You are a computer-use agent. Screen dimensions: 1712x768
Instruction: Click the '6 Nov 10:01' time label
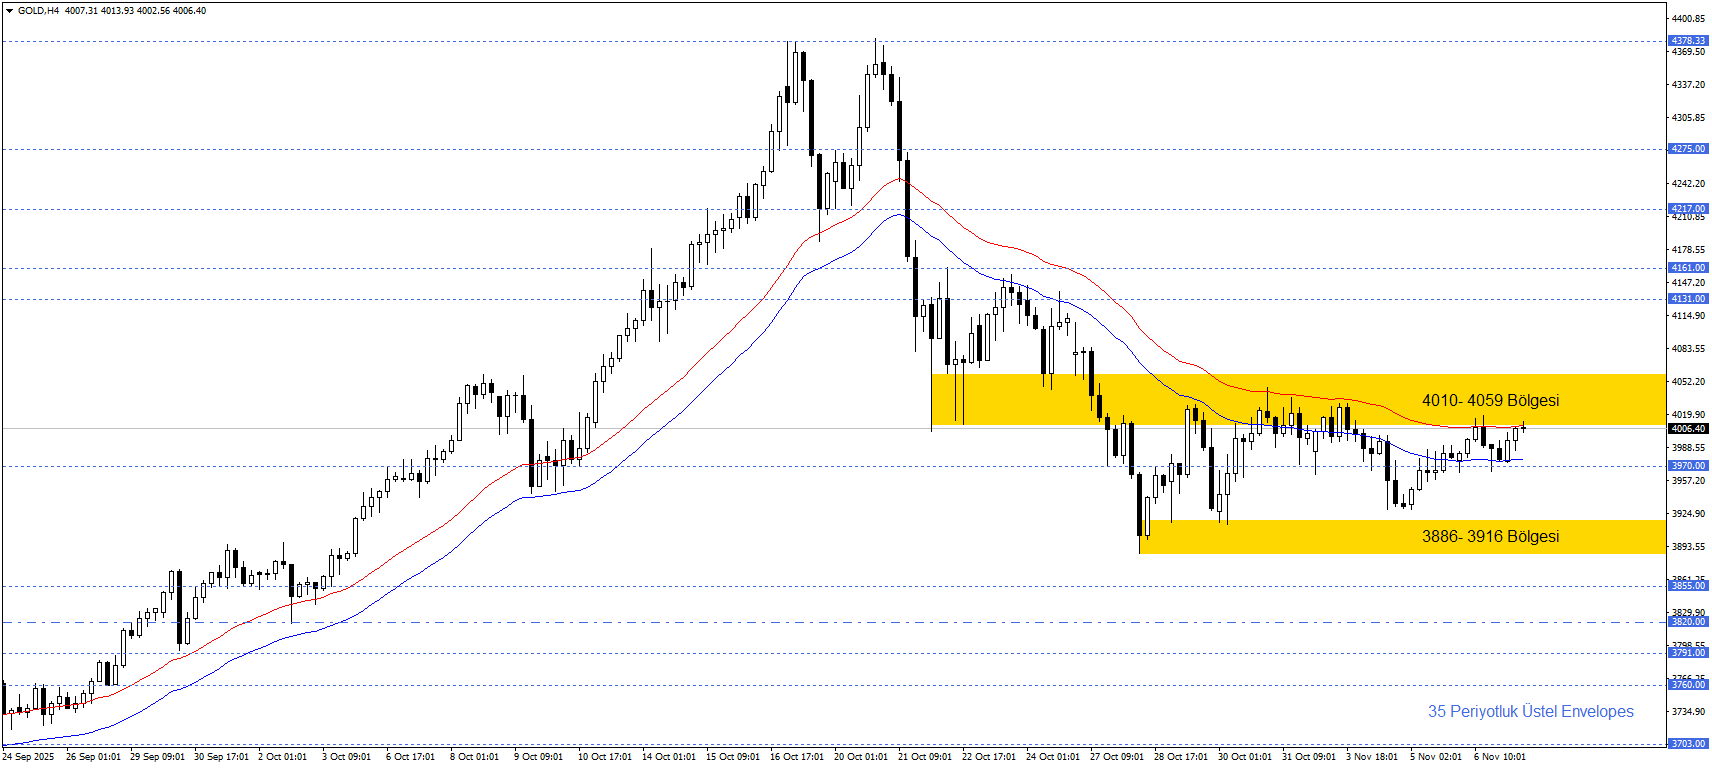(x=1500, y=757)
